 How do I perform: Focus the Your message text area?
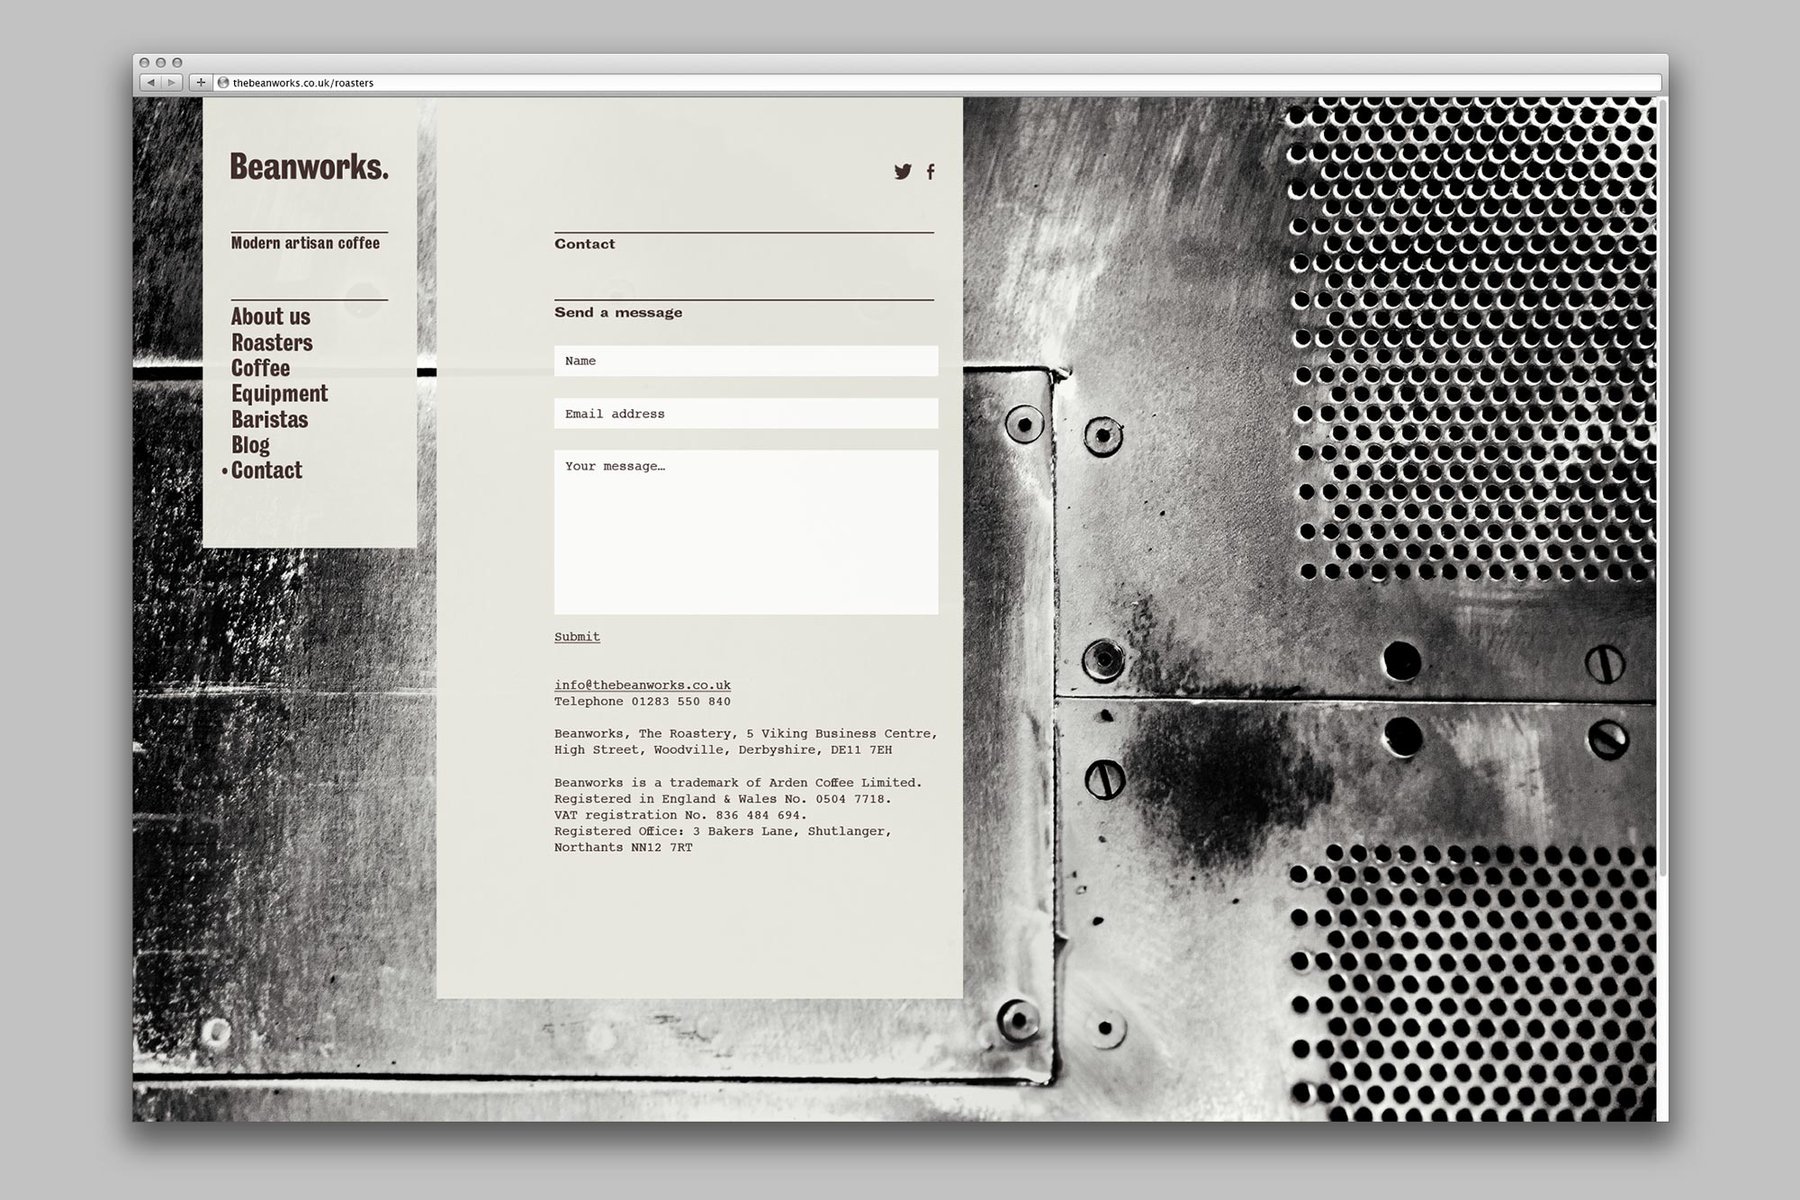click(x=746, y=532)
